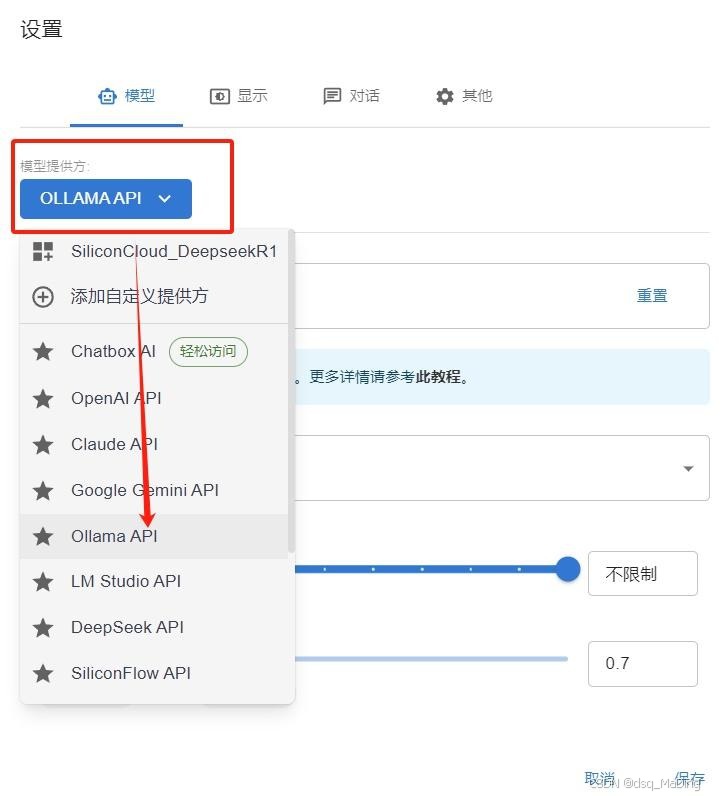Click the 重置 reset link
The height and width of the screenshot is (796, 720).
(x=652, y=295)
